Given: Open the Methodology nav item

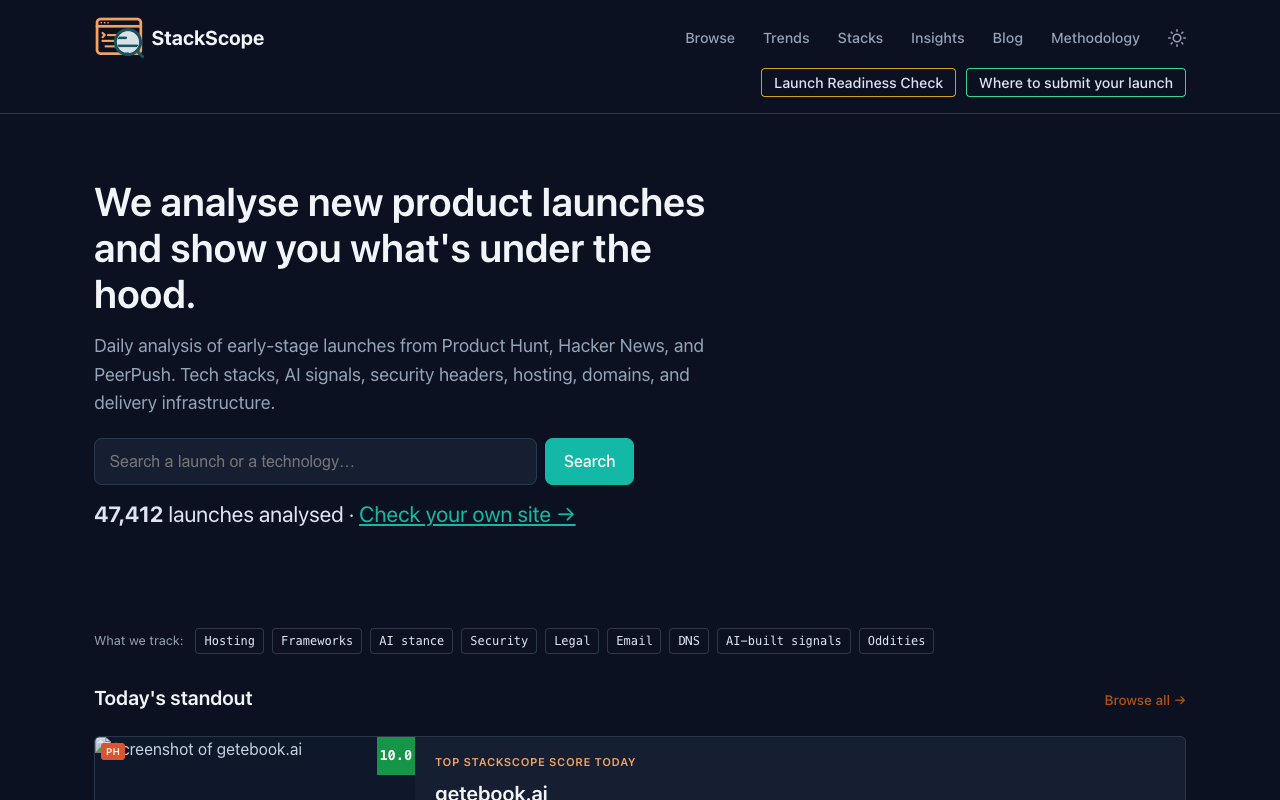Looking at the screenshot, I should 1095,38.
